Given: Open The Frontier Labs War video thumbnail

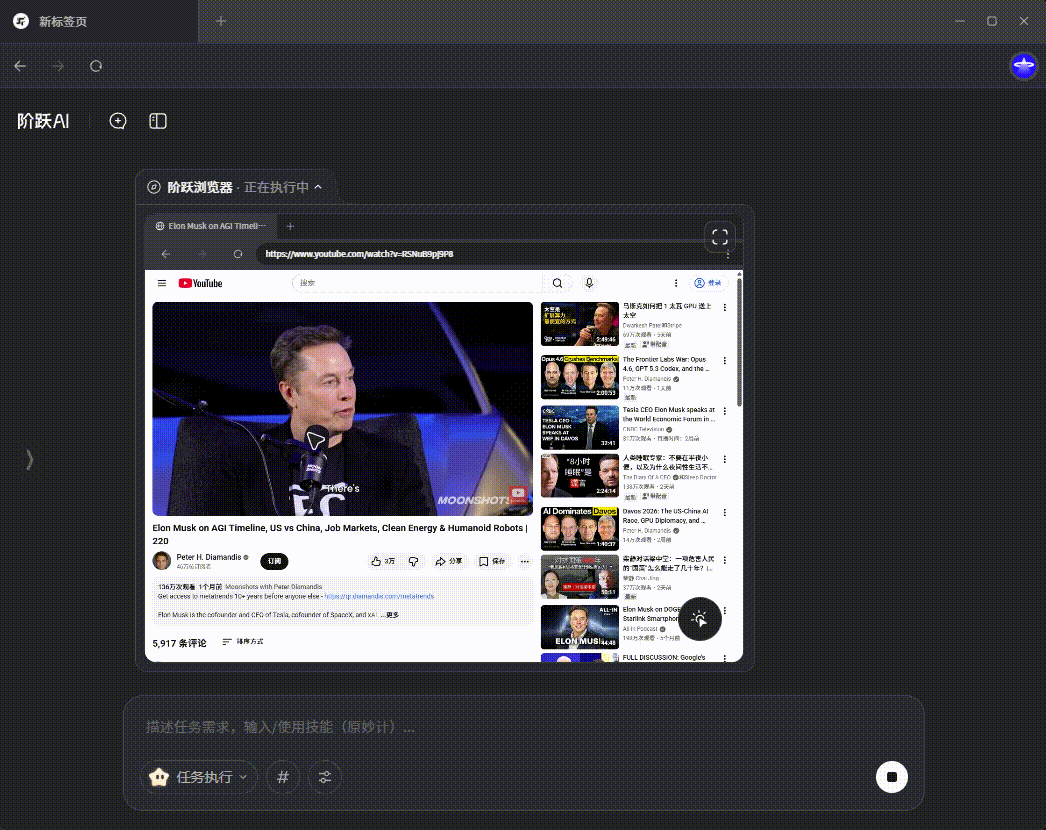Looking at the screenshot, I should (580, 377).
